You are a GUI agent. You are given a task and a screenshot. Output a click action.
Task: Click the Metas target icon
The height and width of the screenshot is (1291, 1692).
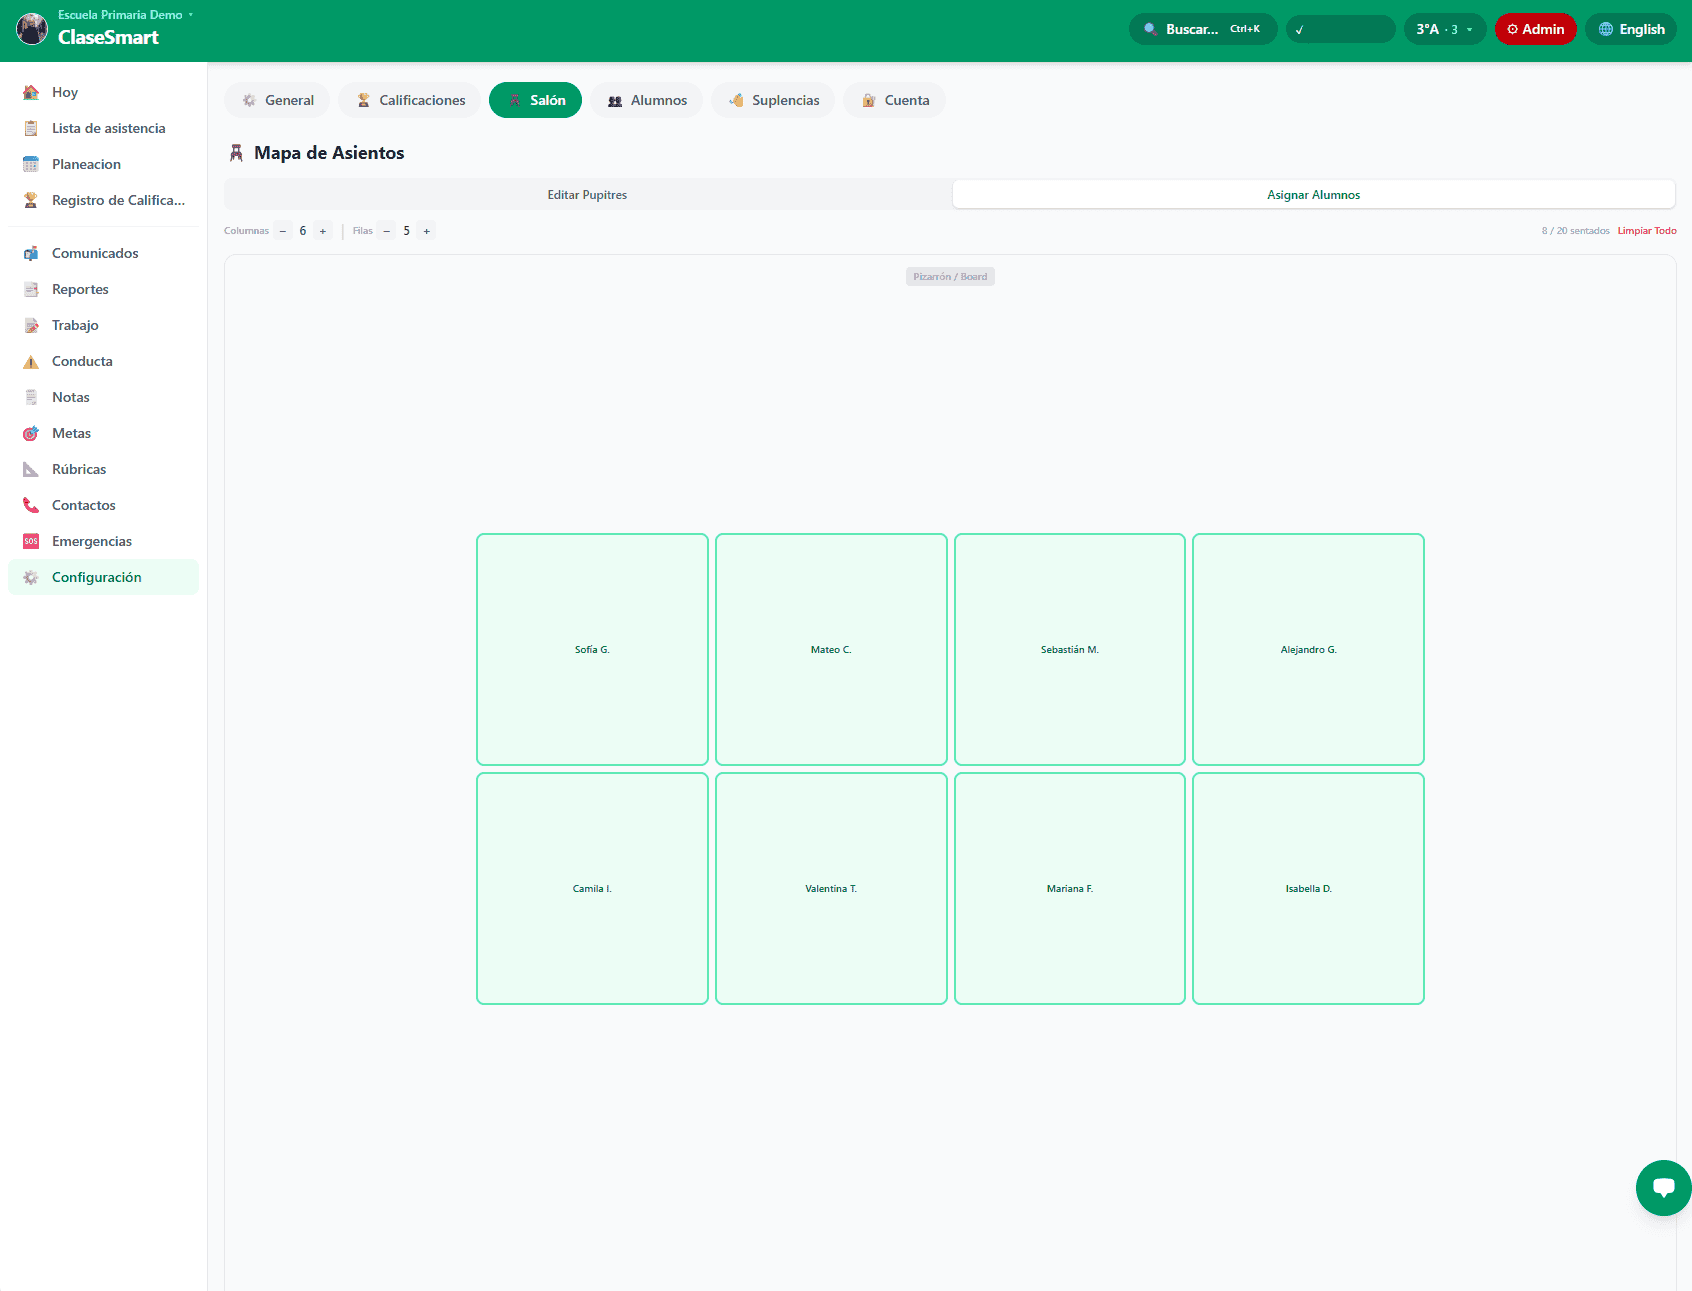[31, 433]
